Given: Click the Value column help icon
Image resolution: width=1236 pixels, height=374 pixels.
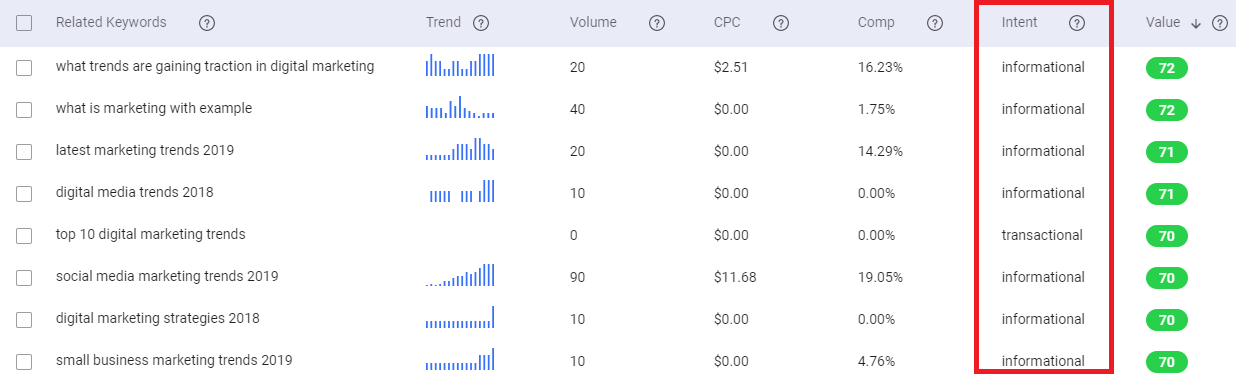Looking at the screenshot, I should 1220,23.
